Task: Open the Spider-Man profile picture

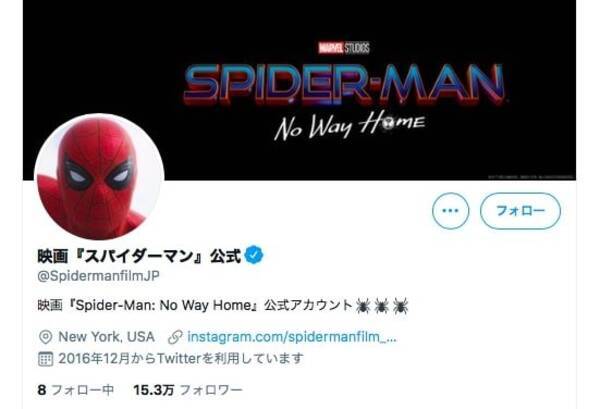Action: click(x=99, y=178)
